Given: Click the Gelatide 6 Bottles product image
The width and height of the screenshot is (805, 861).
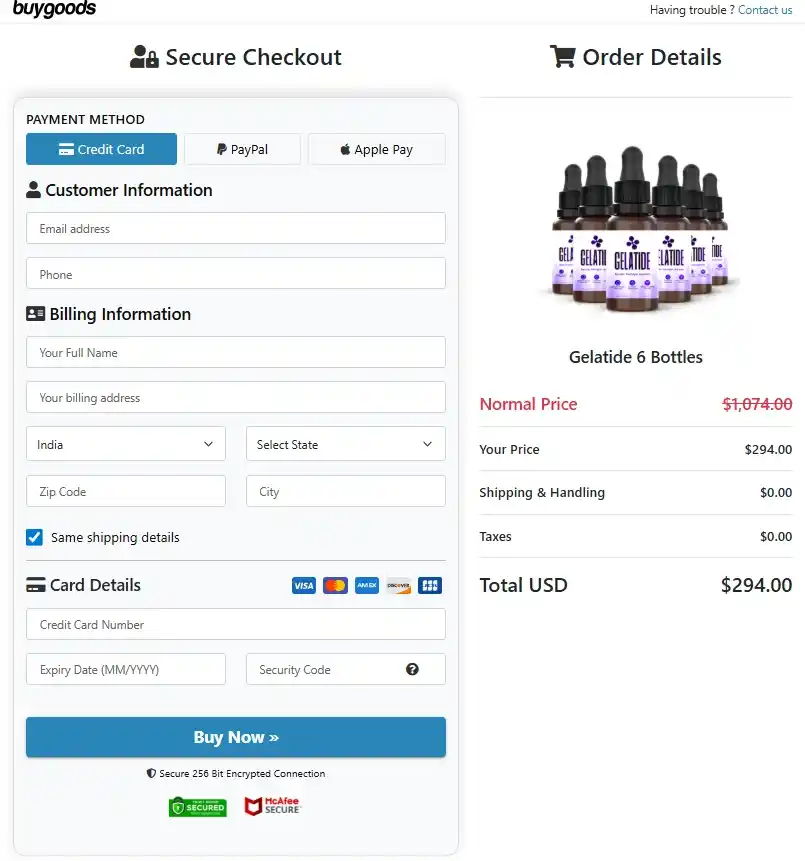Looking at the screenshot, I should [x=635, y=230].
